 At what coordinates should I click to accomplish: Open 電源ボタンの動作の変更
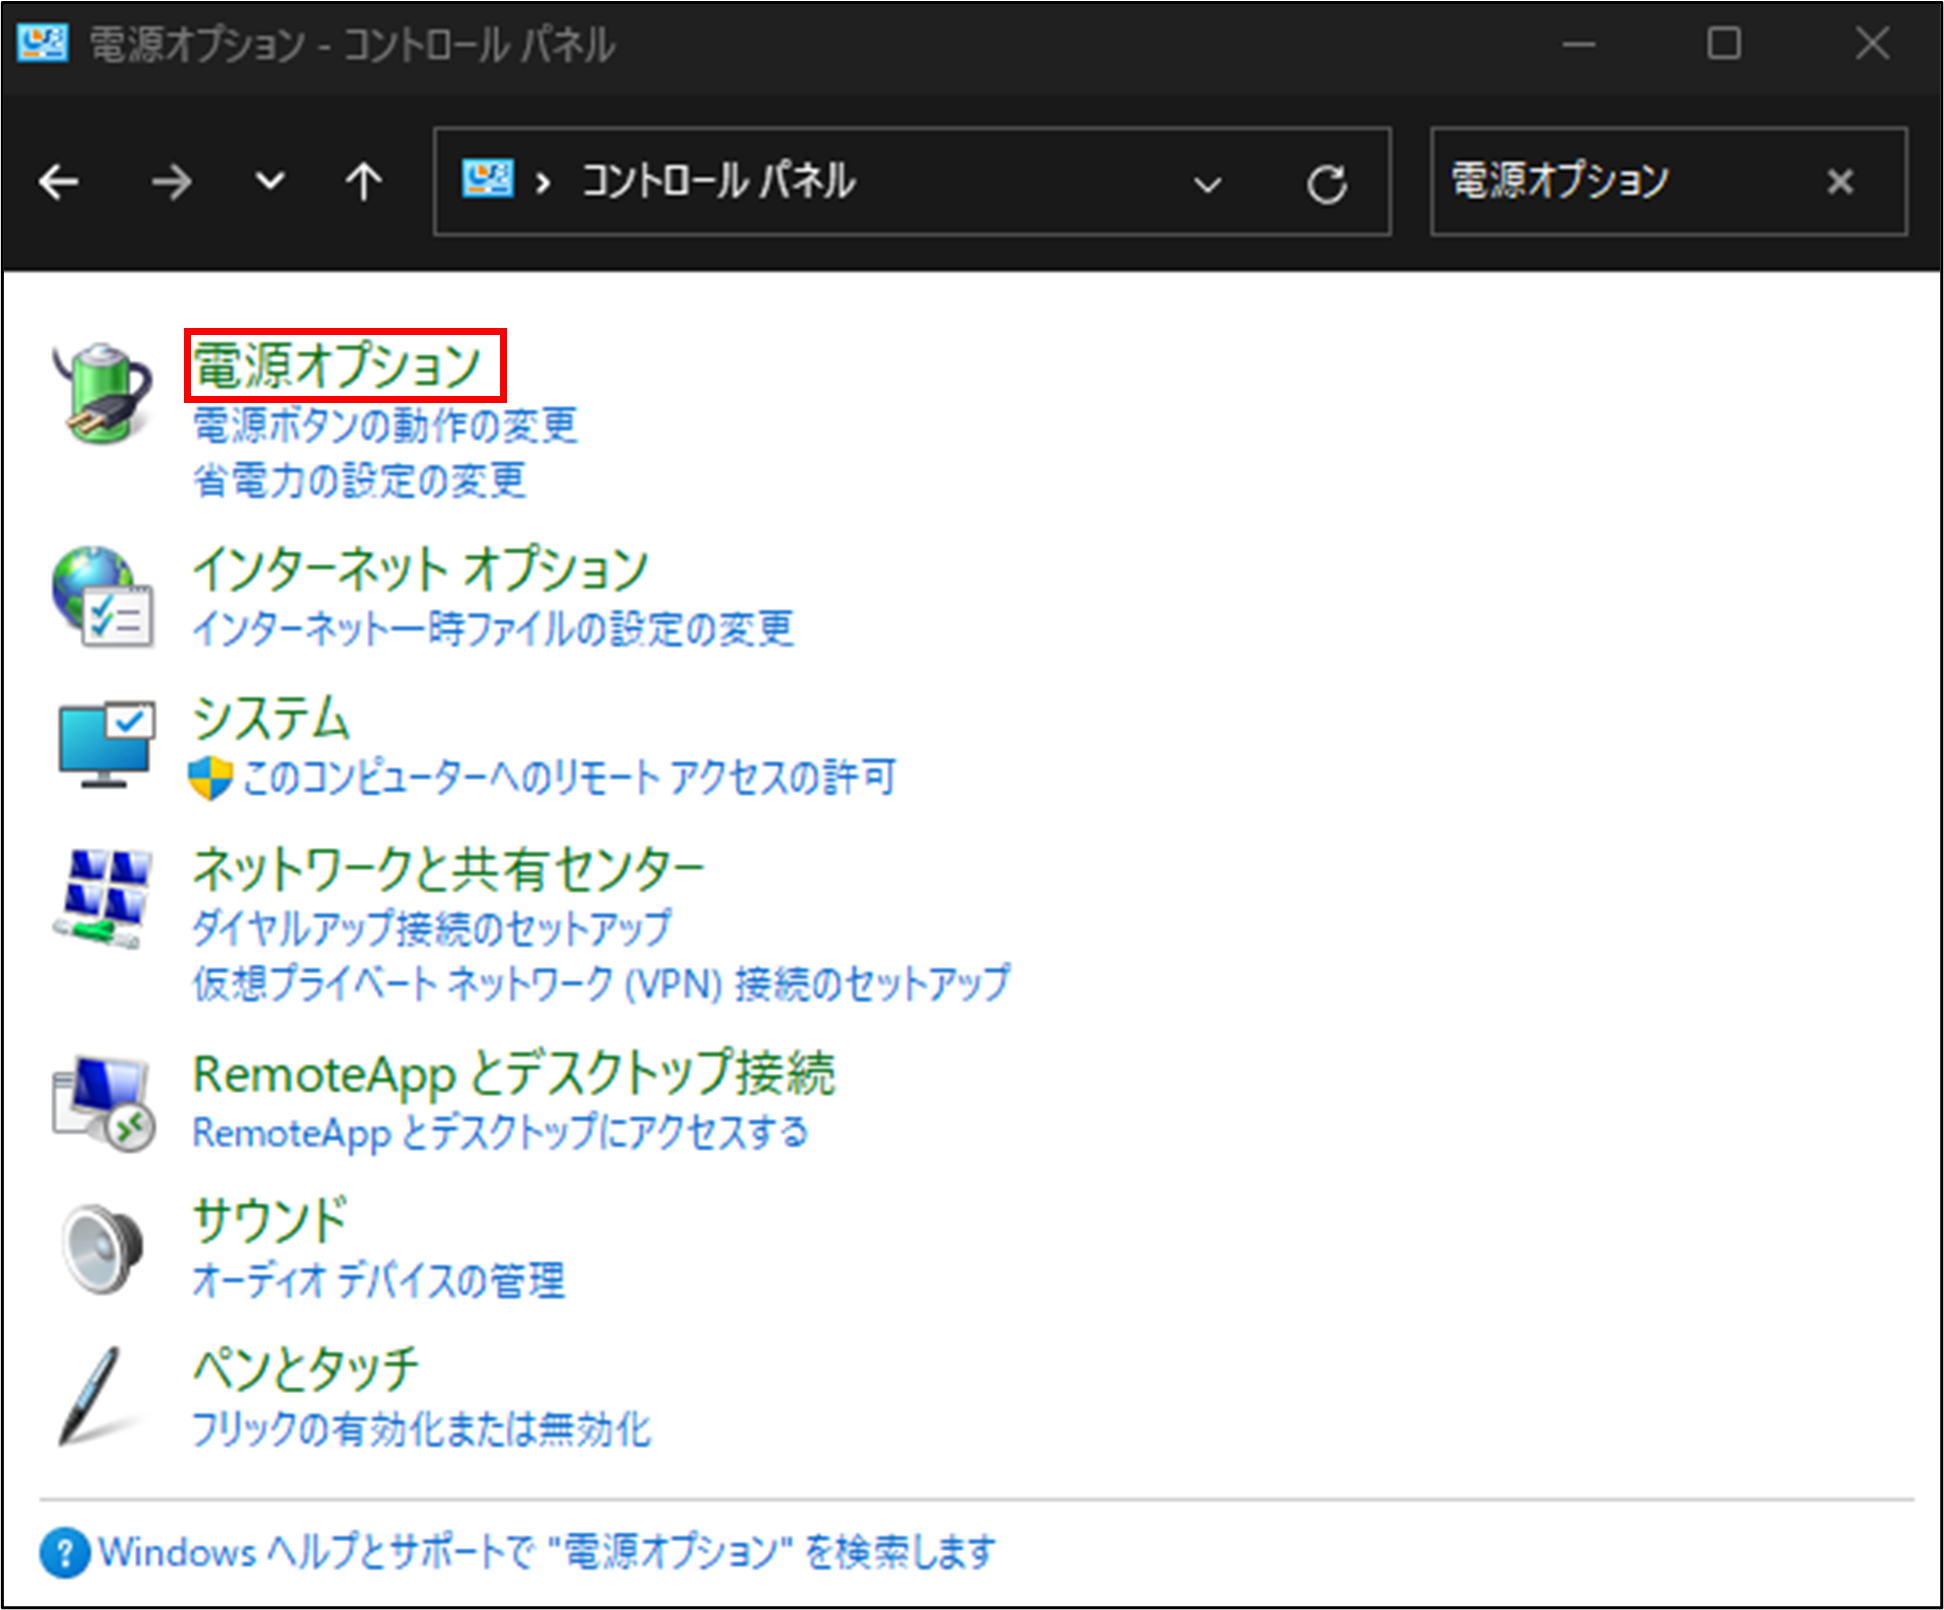click(x=385, y=425)
